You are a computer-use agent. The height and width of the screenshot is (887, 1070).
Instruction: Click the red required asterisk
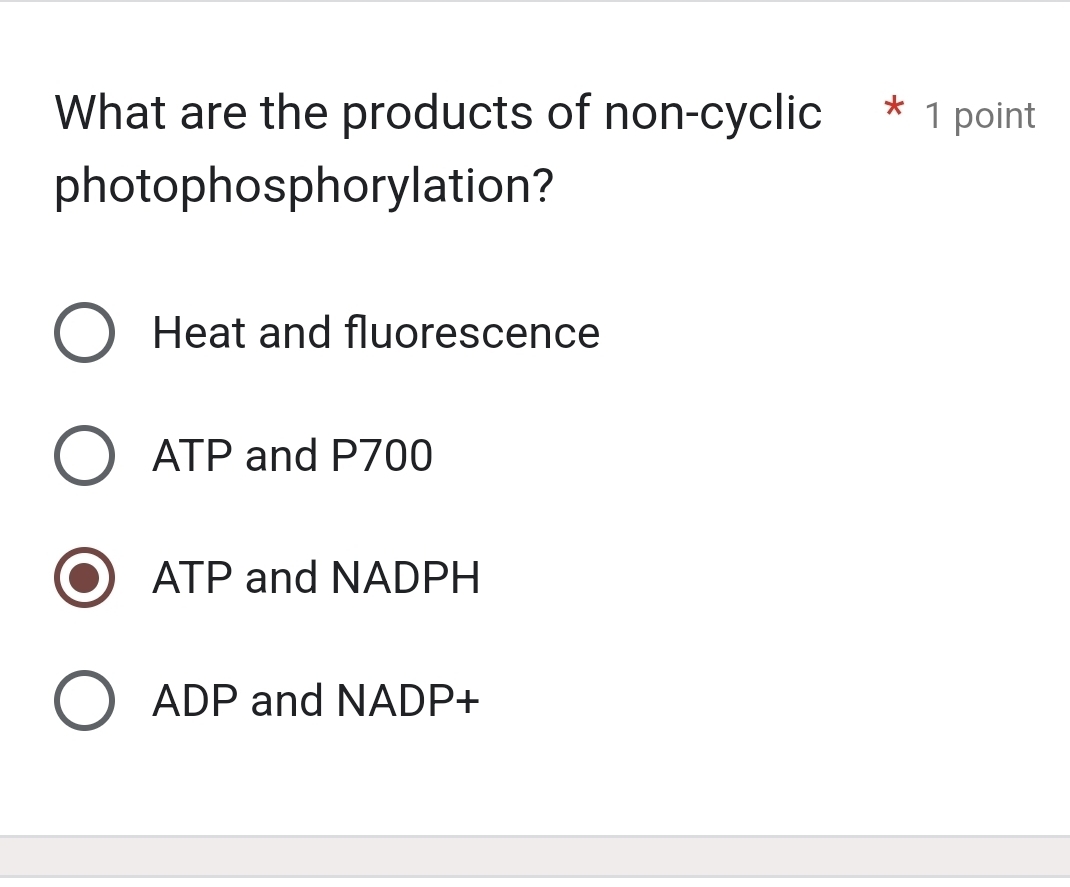[892, 112]
